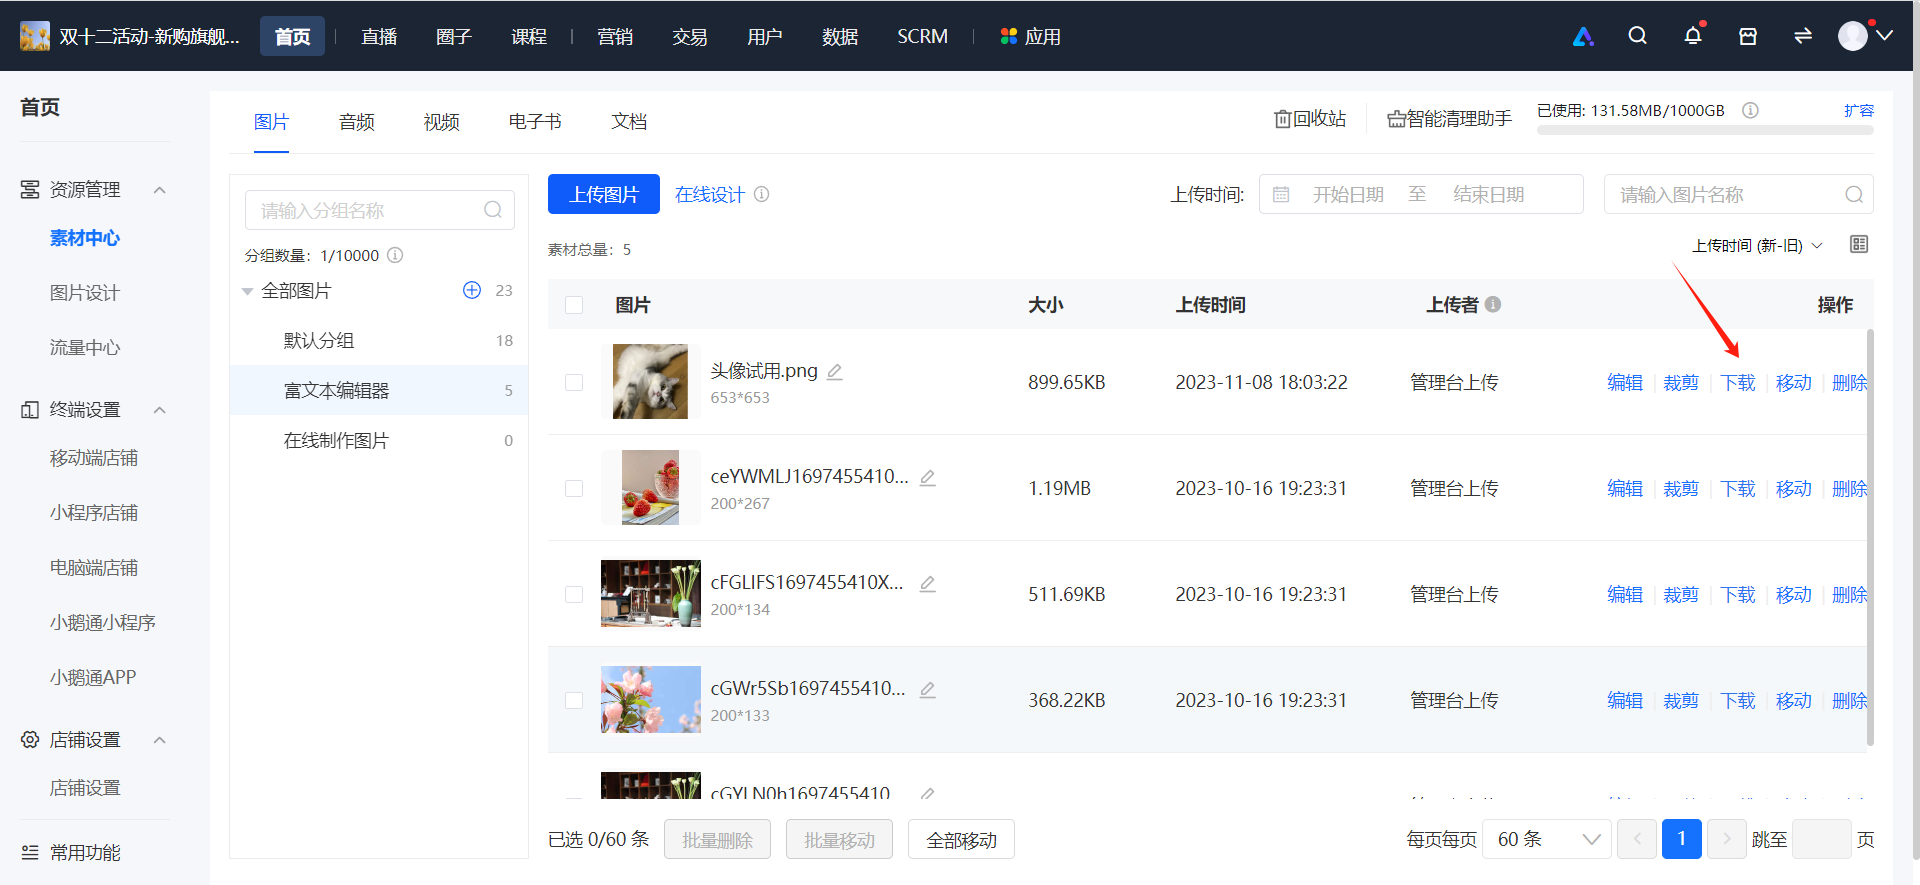Open 图片设计 in sidebar
This screenshot has height=885, width=1920.
pyautogui.click(x=85, y=293)
